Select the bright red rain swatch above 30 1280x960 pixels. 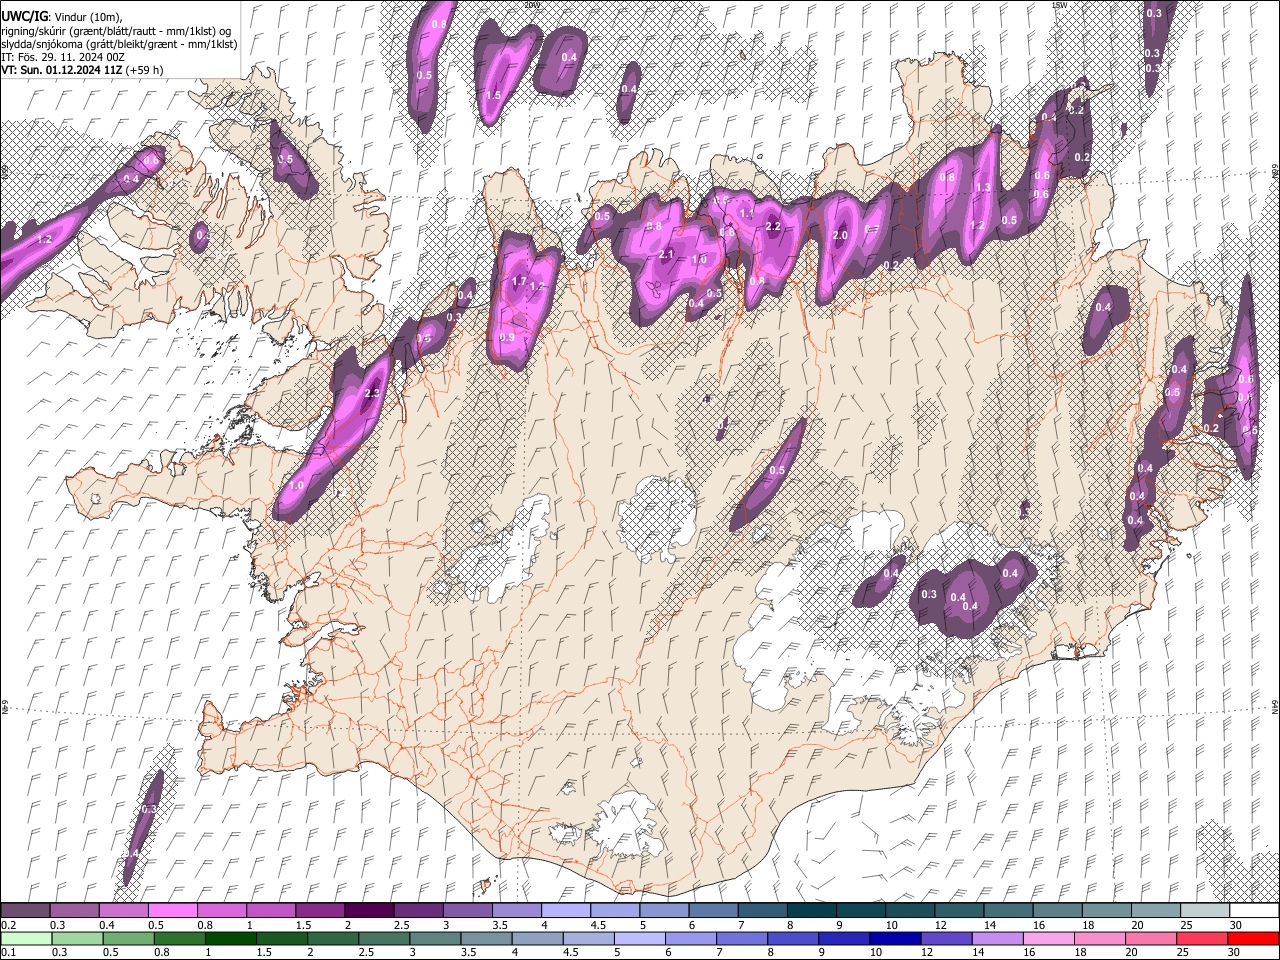point(1252,939)
